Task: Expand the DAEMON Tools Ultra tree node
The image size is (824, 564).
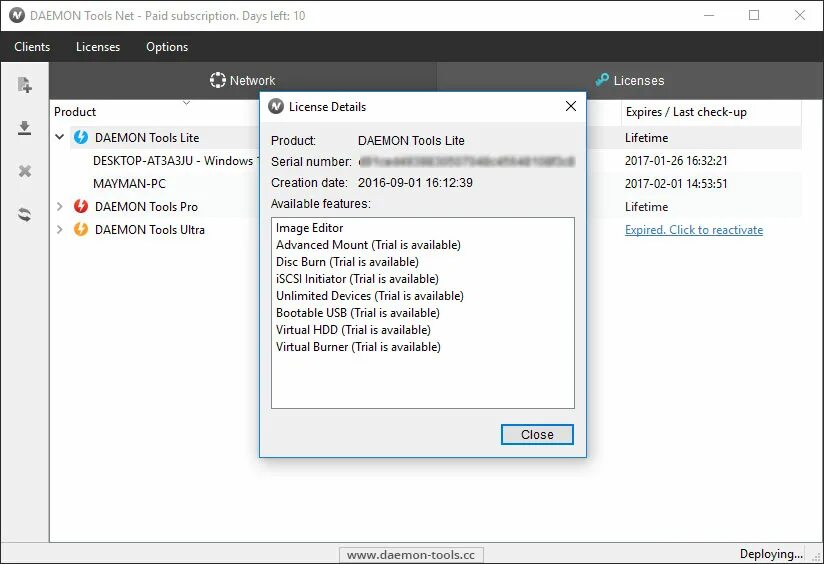Action: pos(60,229)
